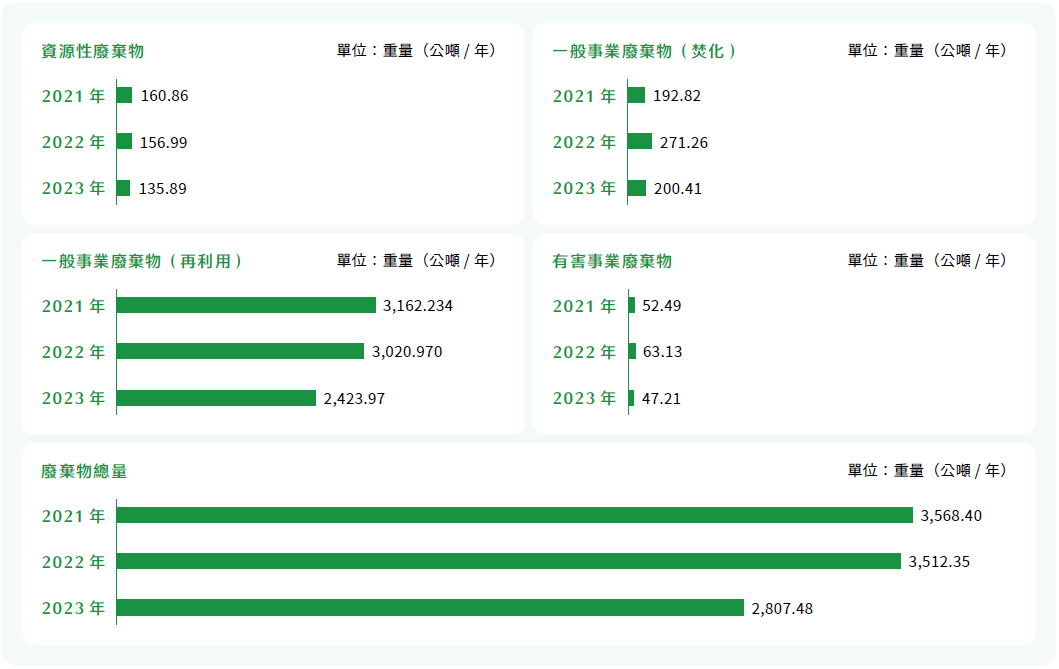Click the 3,568.40 total value label
This screenshot has width=1059, height=669.
pyautogui.click(x=951, y=516)
